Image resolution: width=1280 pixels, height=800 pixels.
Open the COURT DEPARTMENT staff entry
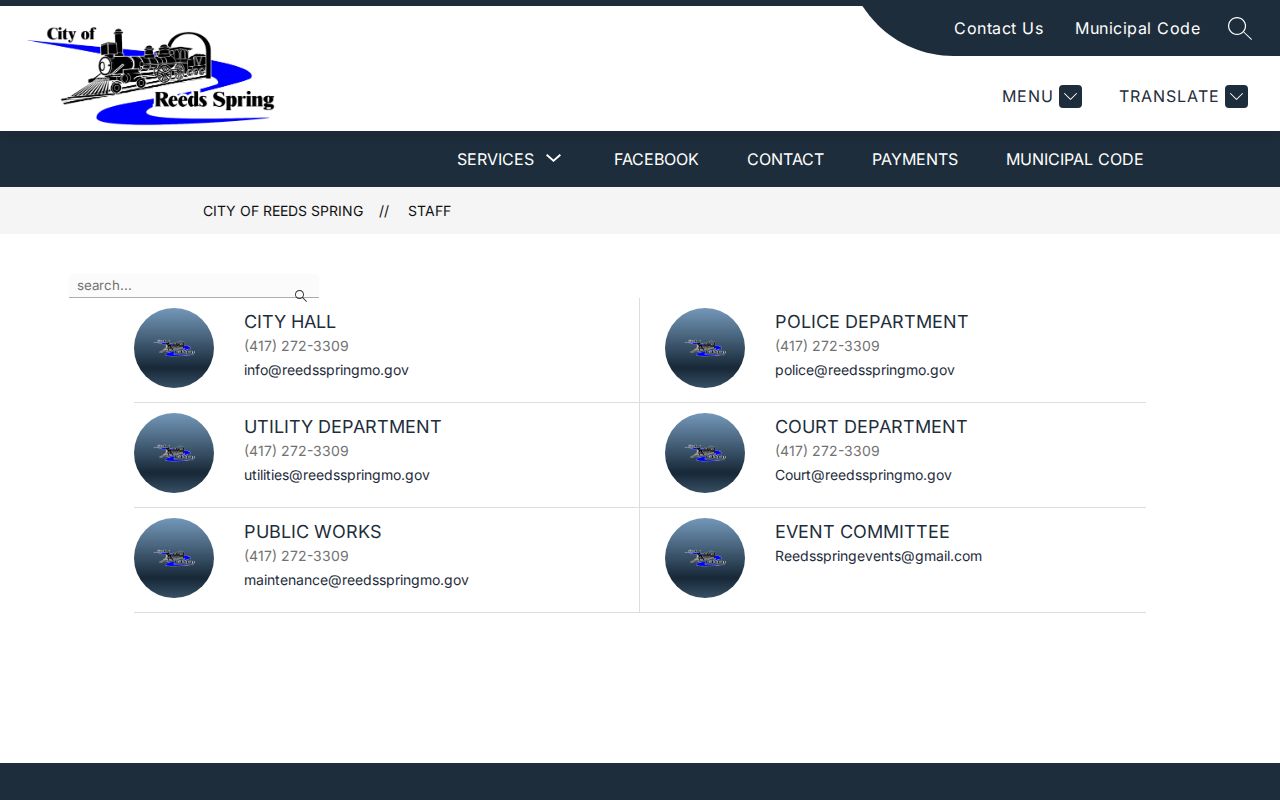871,426
